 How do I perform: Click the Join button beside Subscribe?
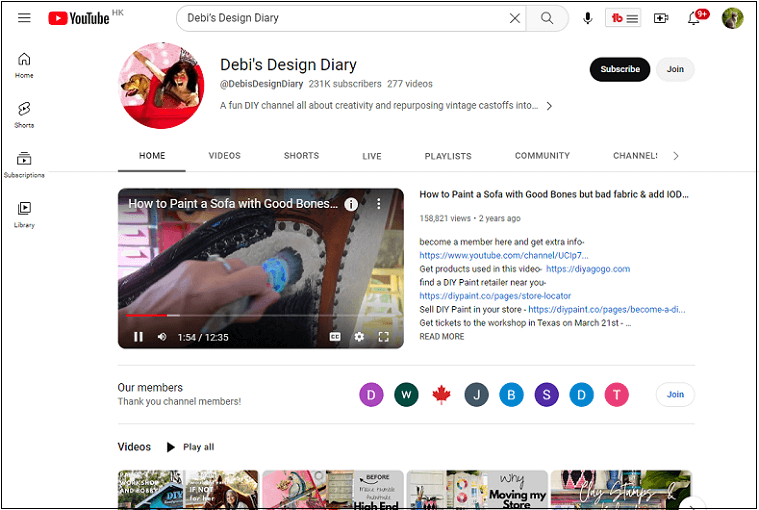coord(675,69)
